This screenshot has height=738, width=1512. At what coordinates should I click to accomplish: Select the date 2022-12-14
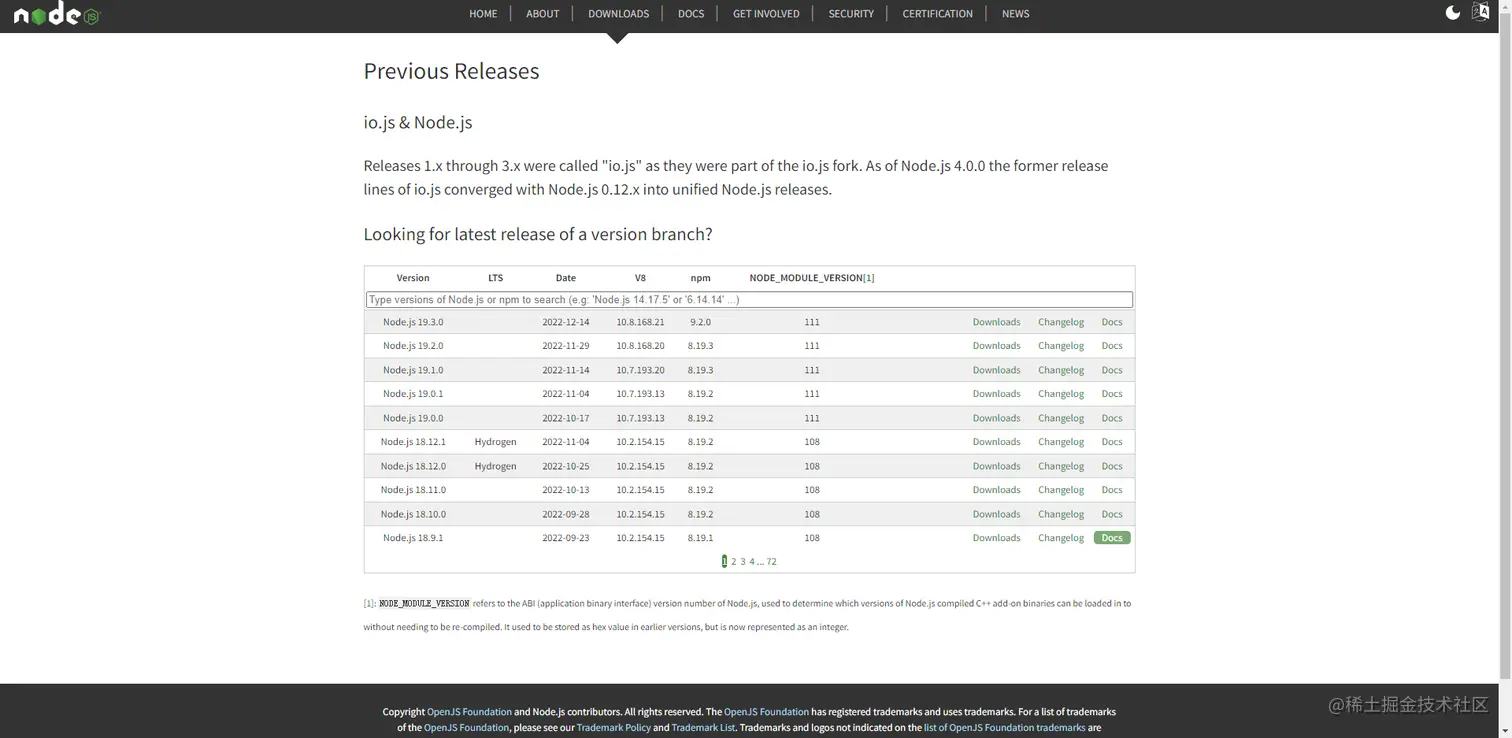point(566,322)
